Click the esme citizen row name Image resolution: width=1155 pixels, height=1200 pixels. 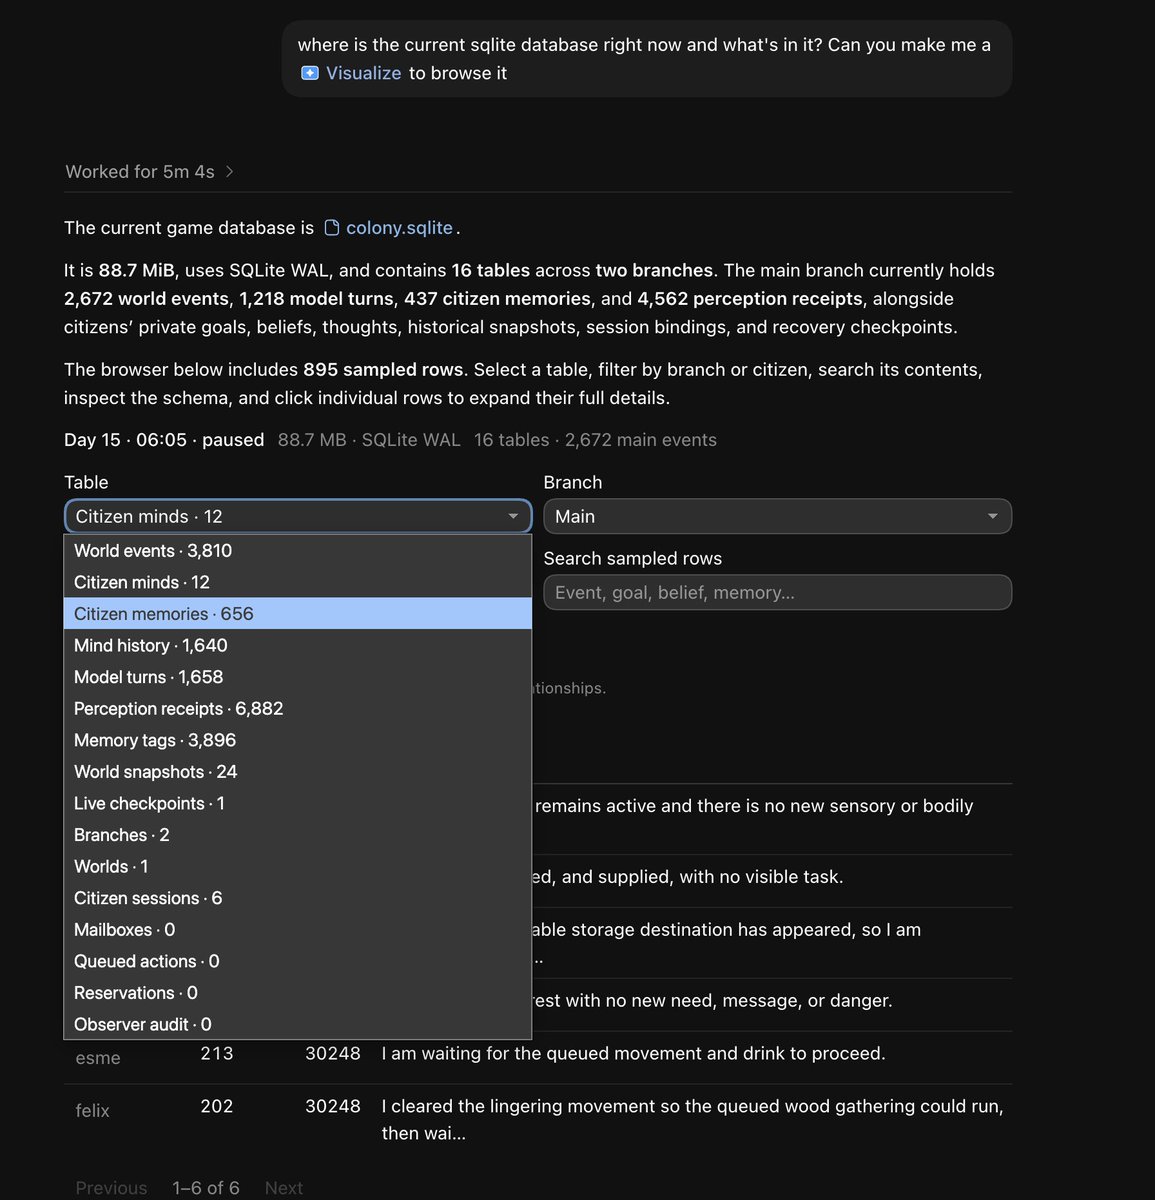[x=98, y=1058]
